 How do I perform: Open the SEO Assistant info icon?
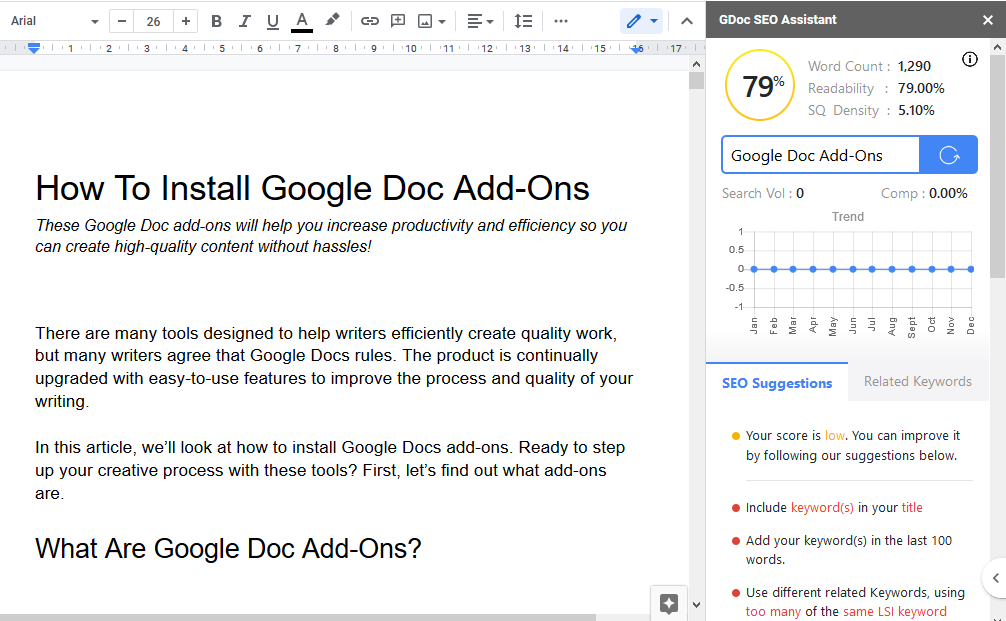coord(969,59)
